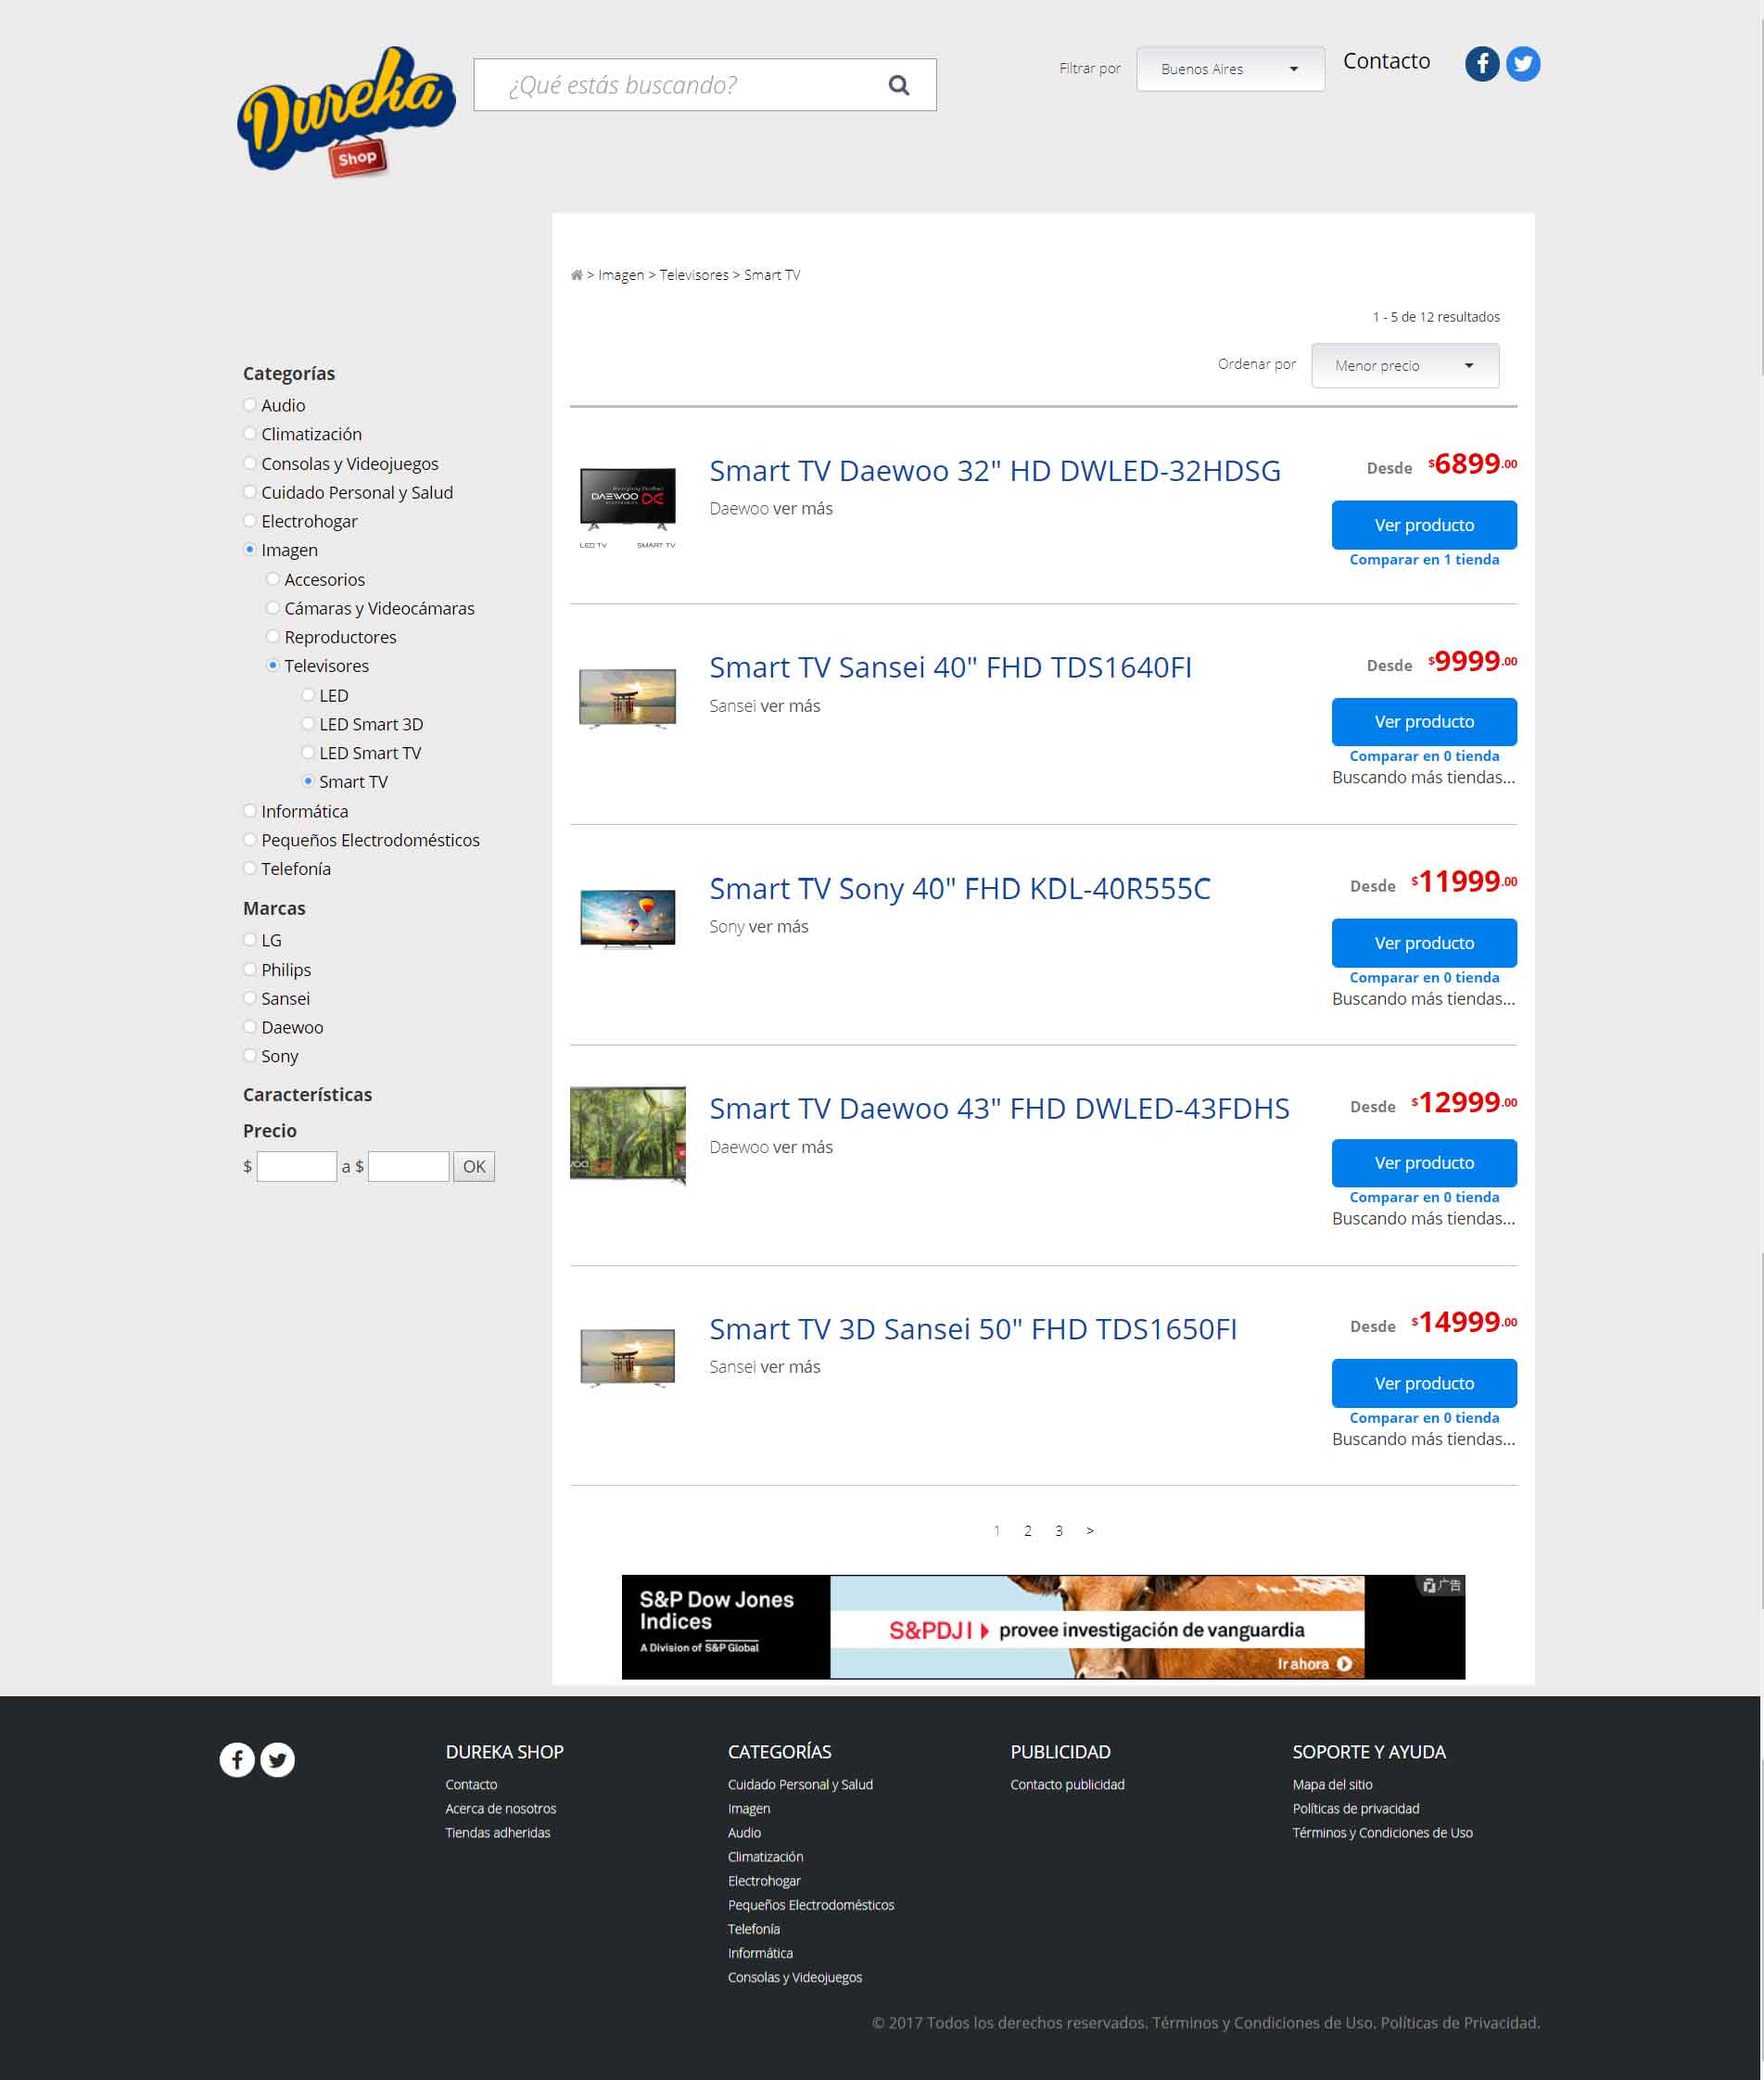Click Ver producto for Sony 40"

tap(1423, 943)
